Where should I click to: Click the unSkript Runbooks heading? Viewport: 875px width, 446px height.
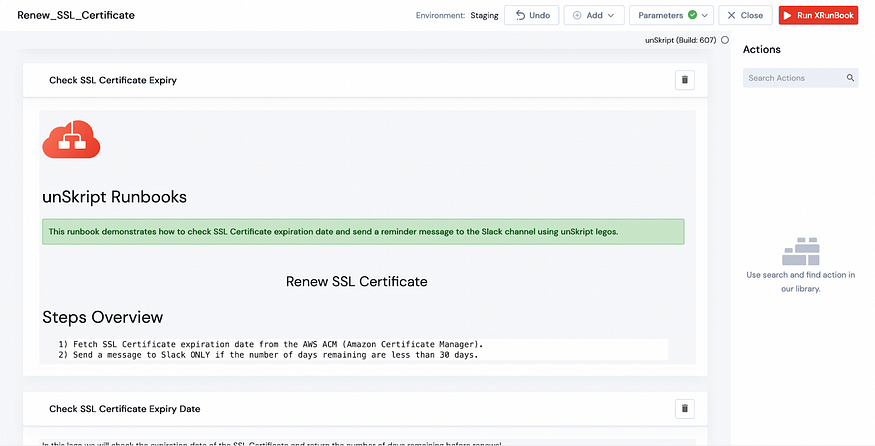pyautogui.click(x=114, y=196)
